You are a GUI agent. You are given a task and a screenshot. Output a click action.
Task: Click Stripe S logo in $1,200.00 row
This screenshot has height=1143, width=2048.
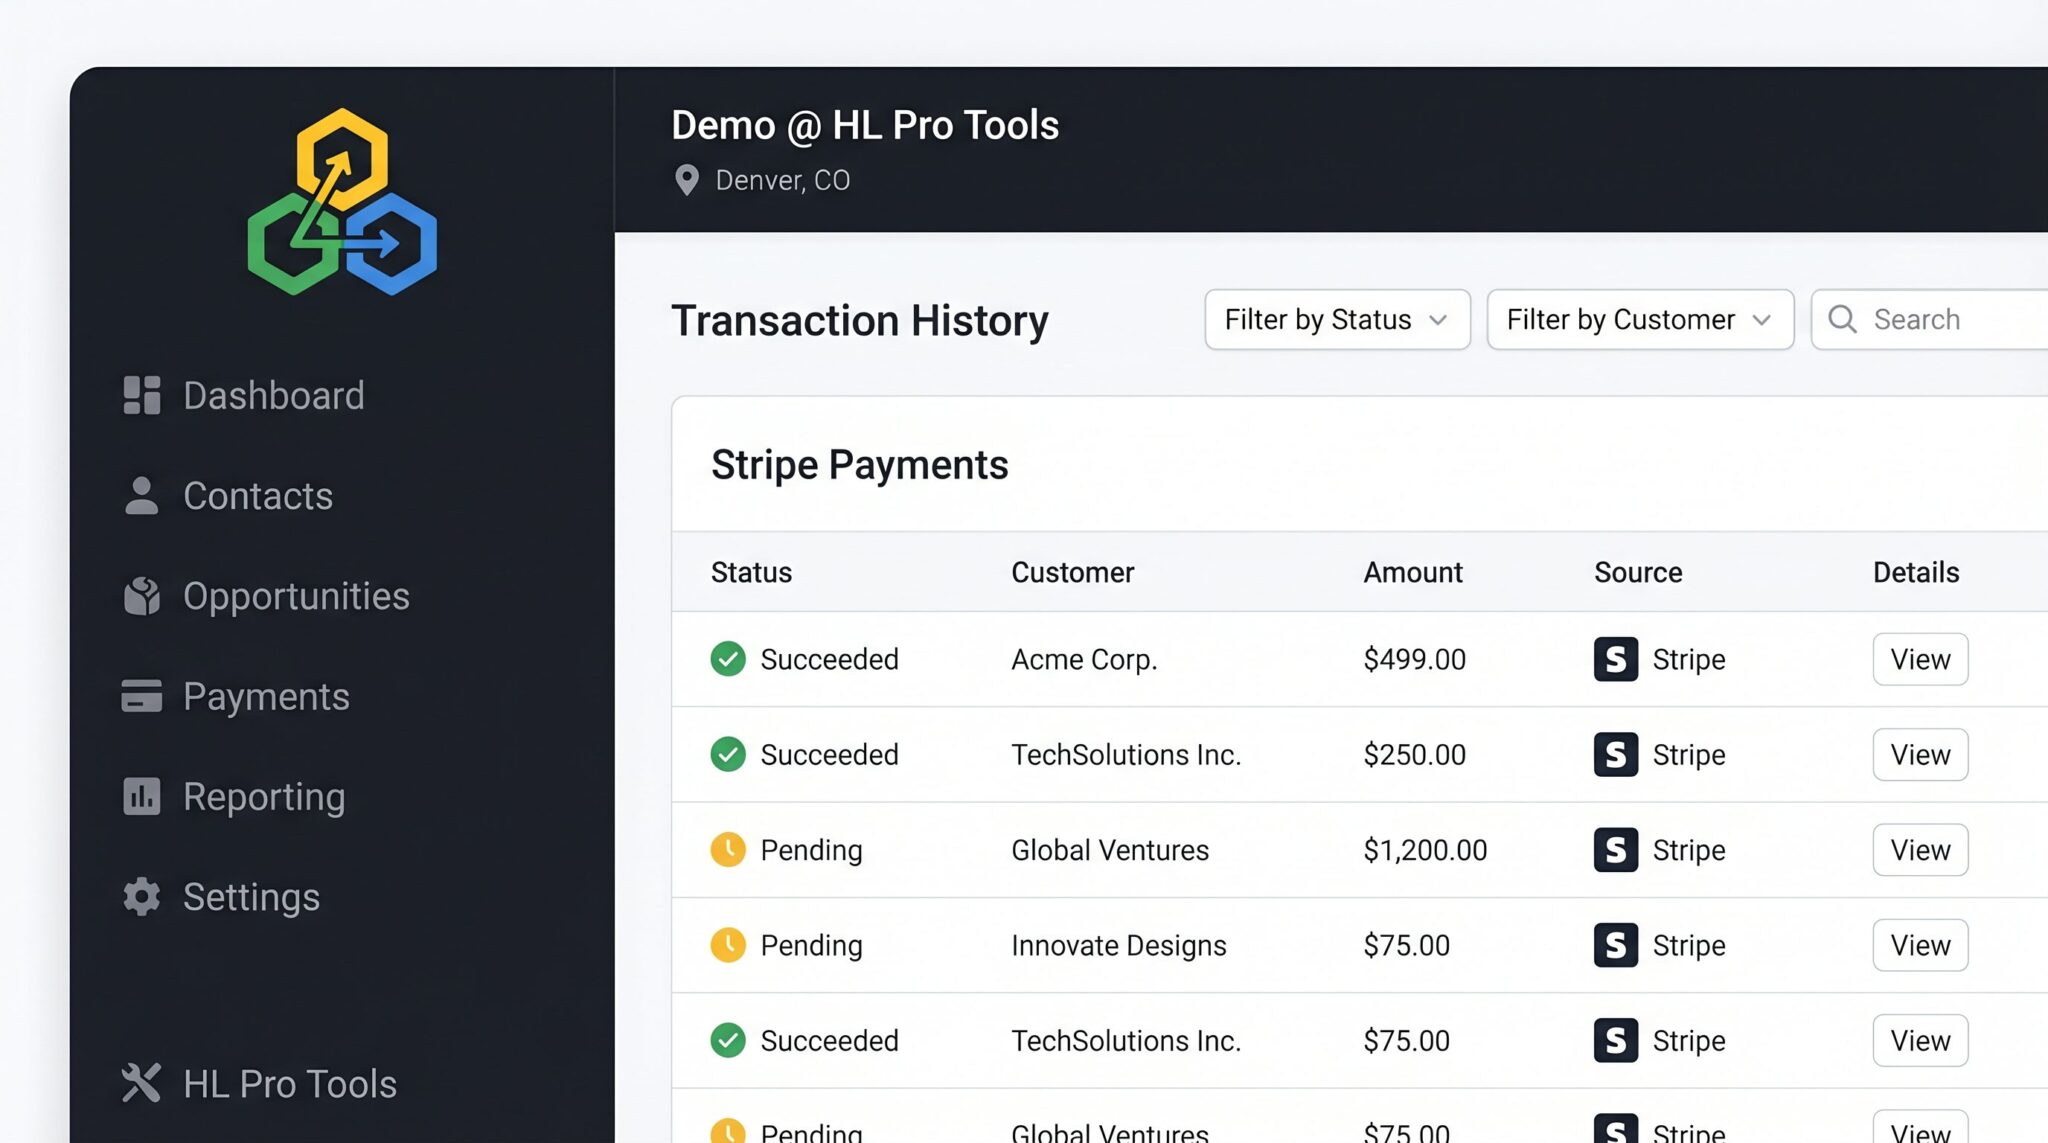(1615, 849)
